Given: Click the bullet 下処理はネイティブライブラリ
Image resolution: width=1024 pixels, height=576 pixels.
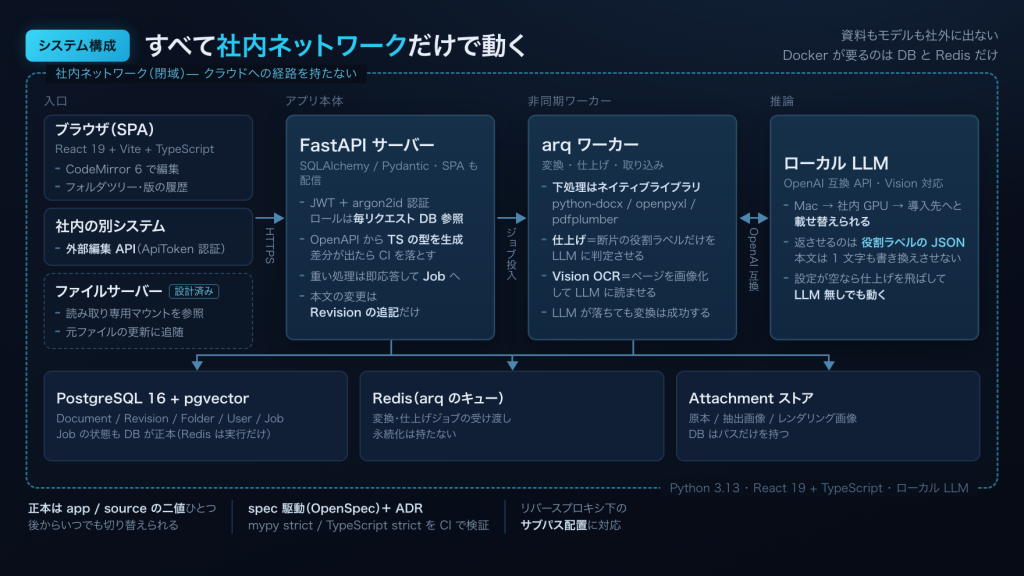Looking at the screenshot, I should coord(626,187).
